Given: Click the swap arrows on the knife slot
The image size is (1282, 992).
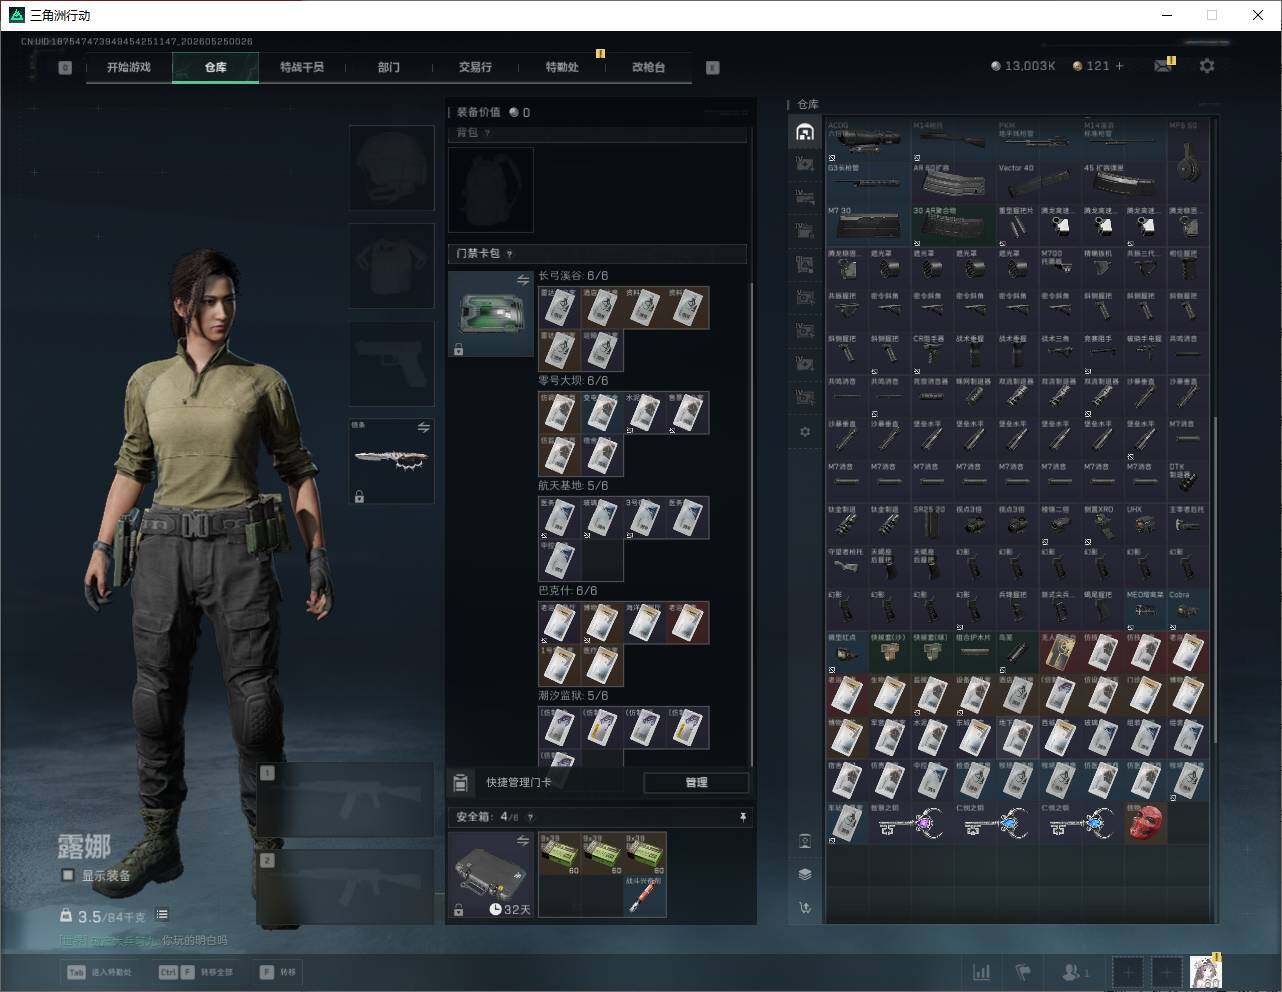Looking at the screenshot, I should coord(423,427).
